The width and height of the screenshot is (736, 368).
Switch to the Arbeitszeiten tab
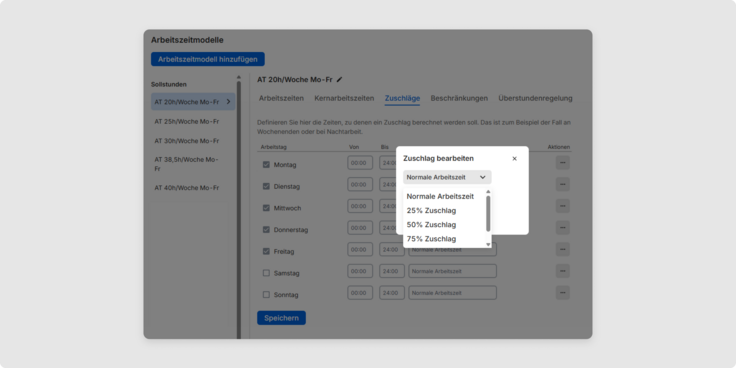[281, 98]
